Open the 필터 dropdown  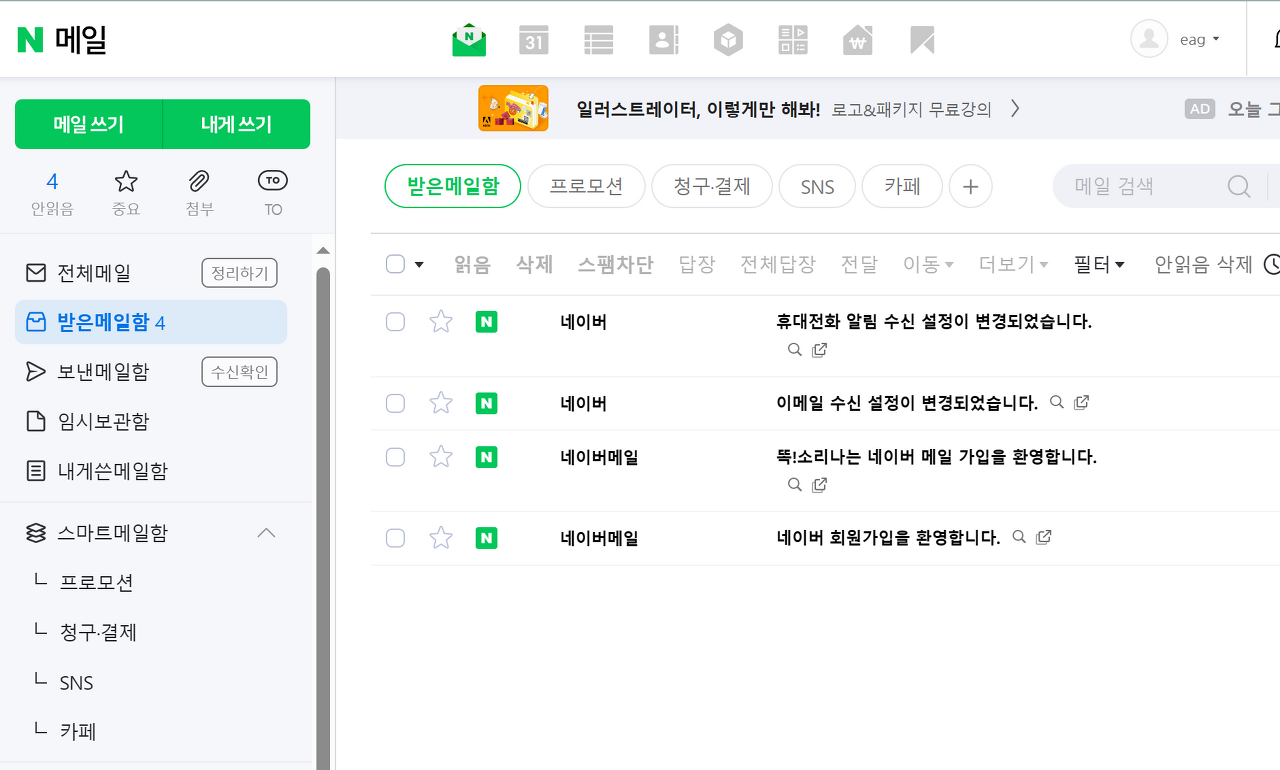pos(1098,263)
